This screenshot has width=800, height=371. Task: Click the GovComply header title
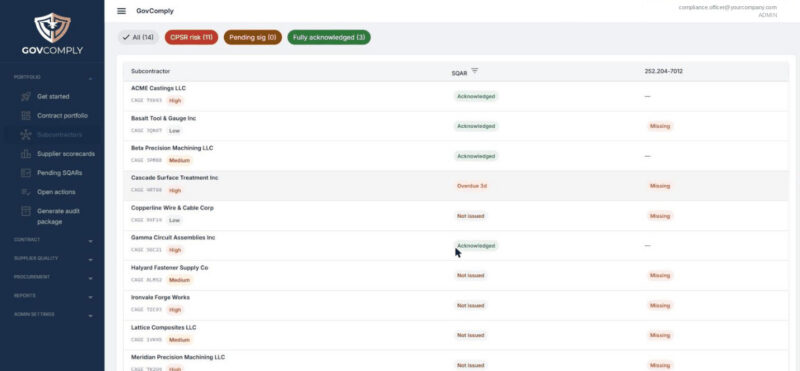[x=155, y=11]
